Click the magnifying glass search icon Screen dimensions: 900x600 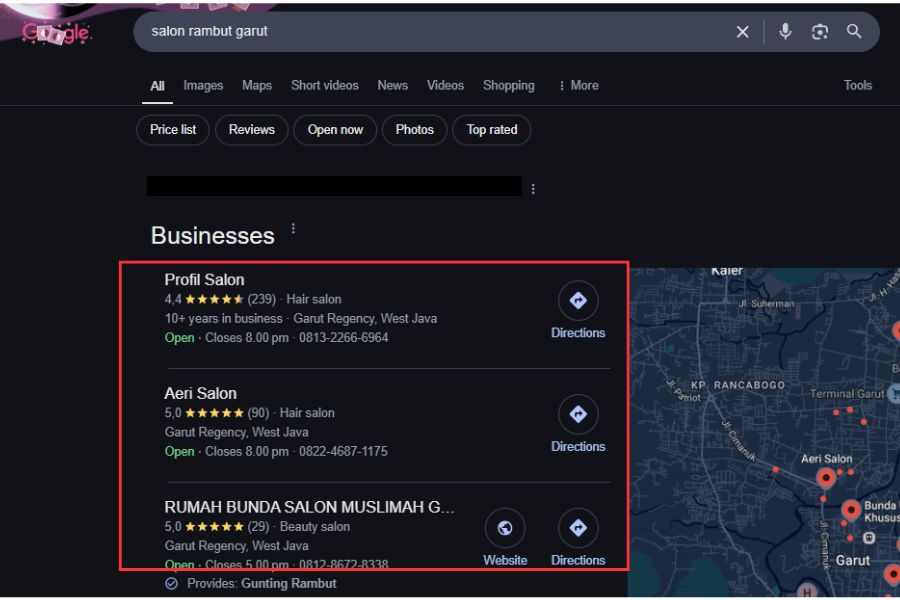tap(854, 32)
